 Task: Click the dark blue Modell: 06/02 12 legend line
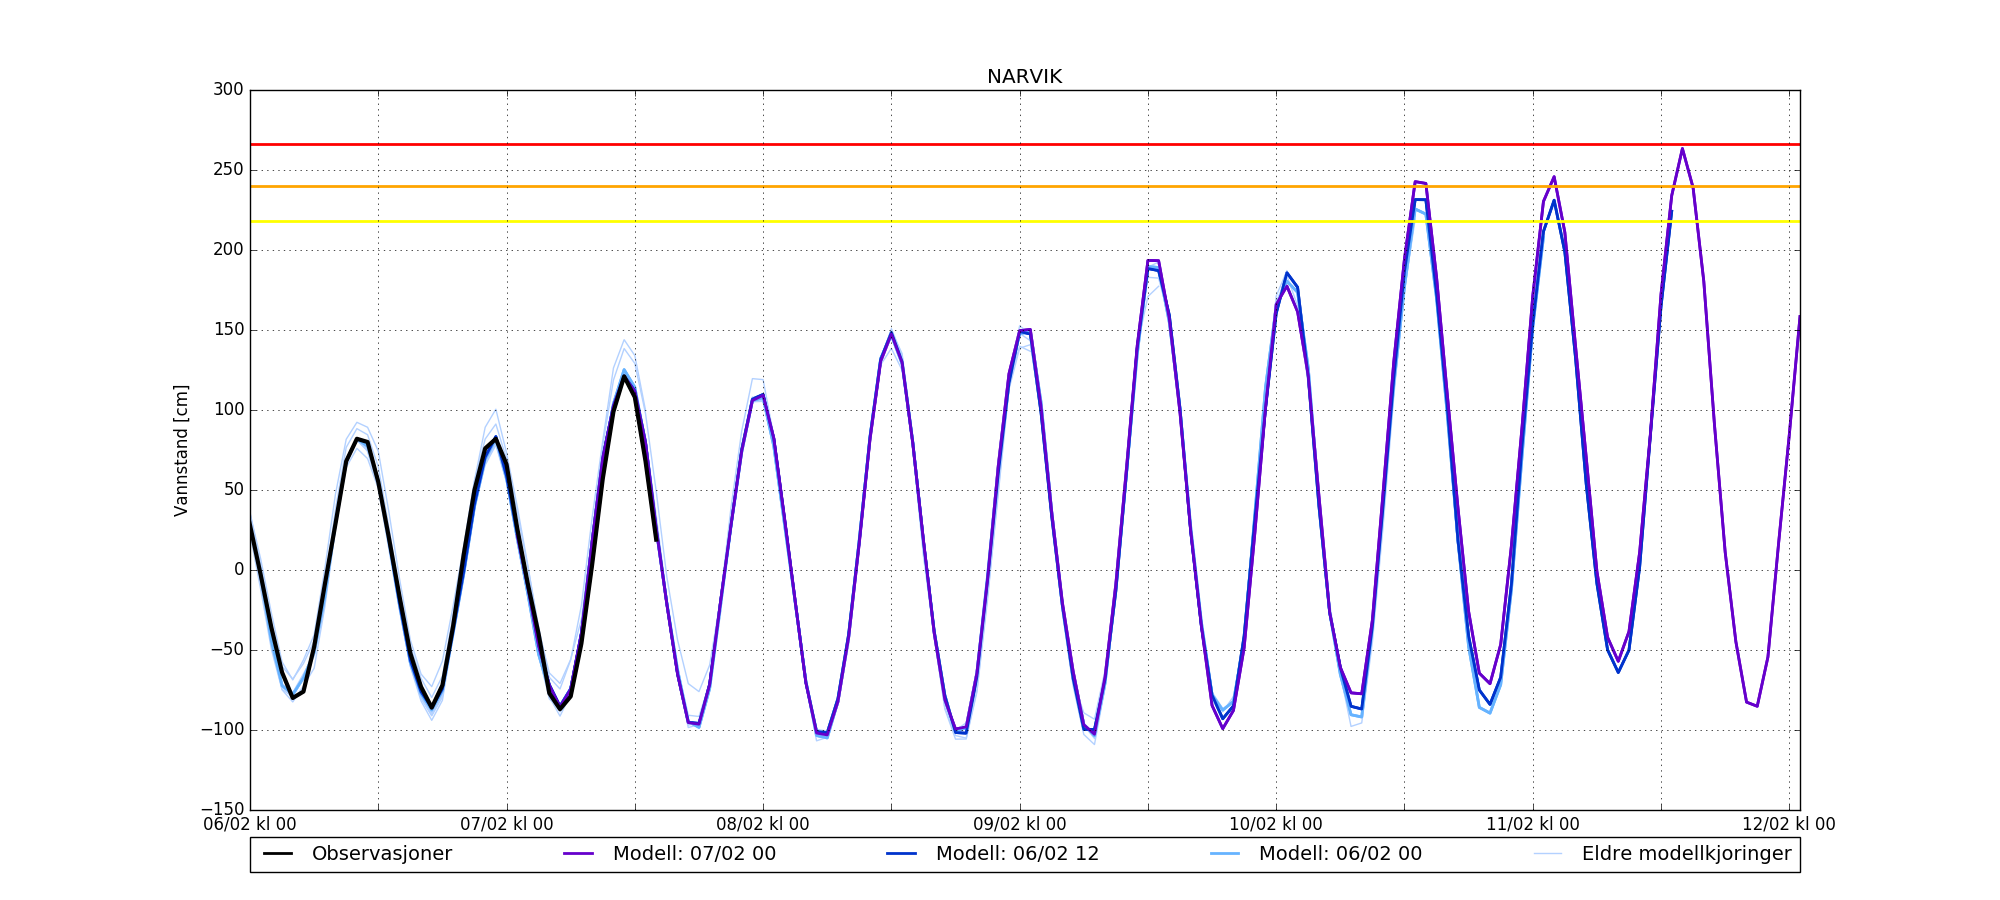901,854
